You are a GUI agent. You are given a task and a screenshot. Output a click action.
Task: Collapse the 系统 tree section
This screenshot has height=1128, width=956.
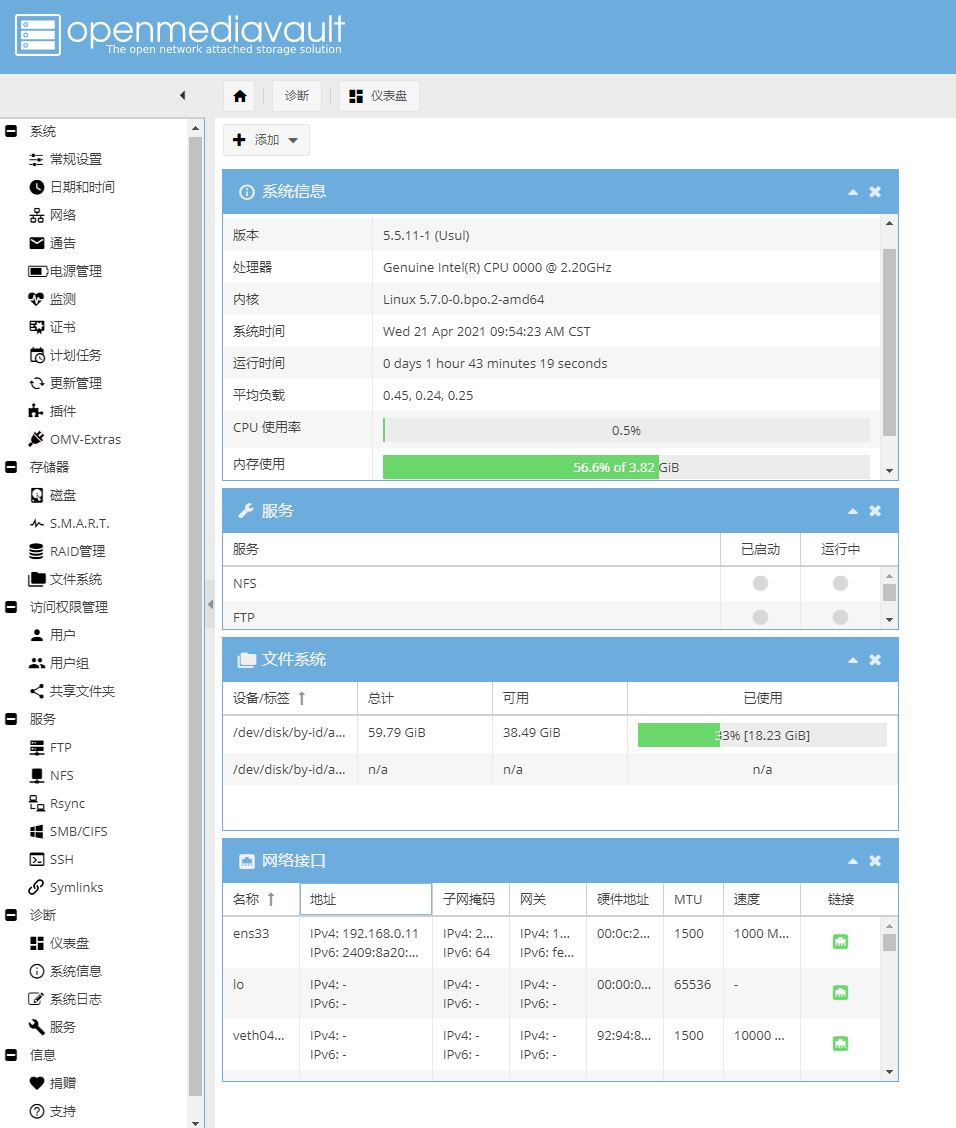(11, 131)
